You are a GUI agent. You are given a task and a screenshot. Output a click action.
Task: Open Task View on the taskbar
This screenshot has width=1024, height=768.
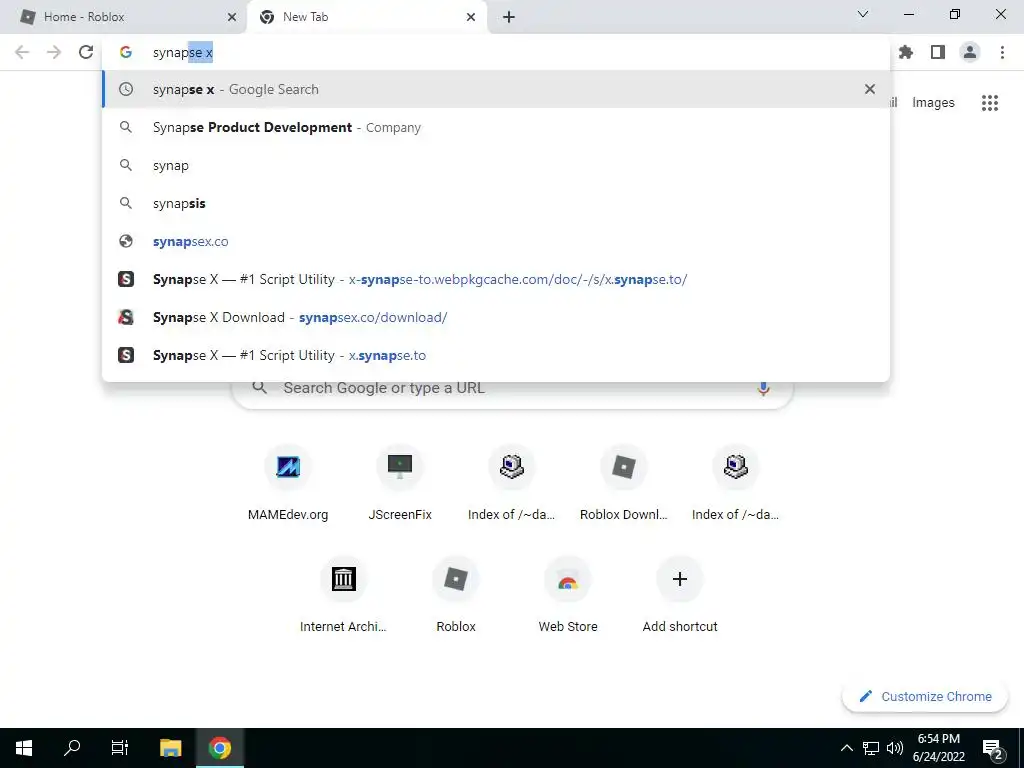point(120,748)
